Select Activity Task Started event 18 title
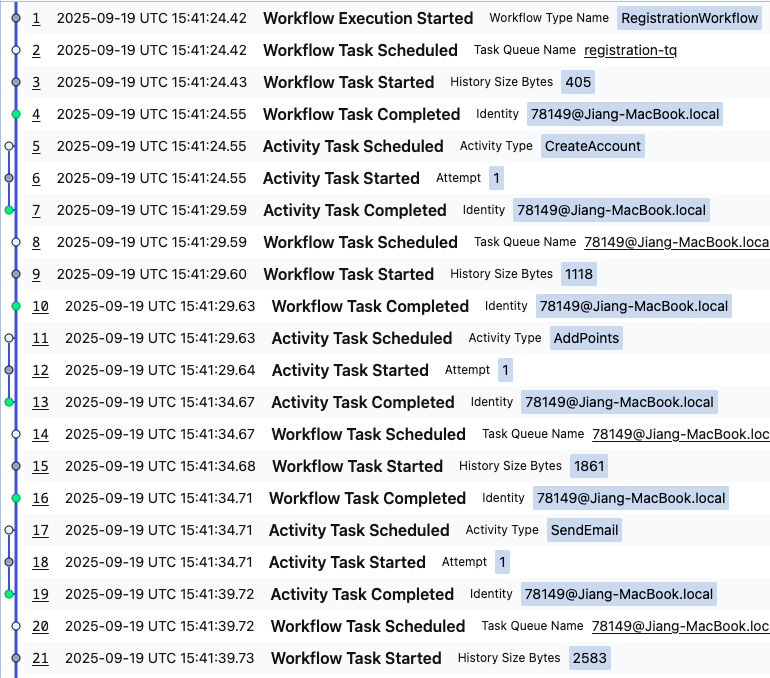 click(x=347, y=562)
